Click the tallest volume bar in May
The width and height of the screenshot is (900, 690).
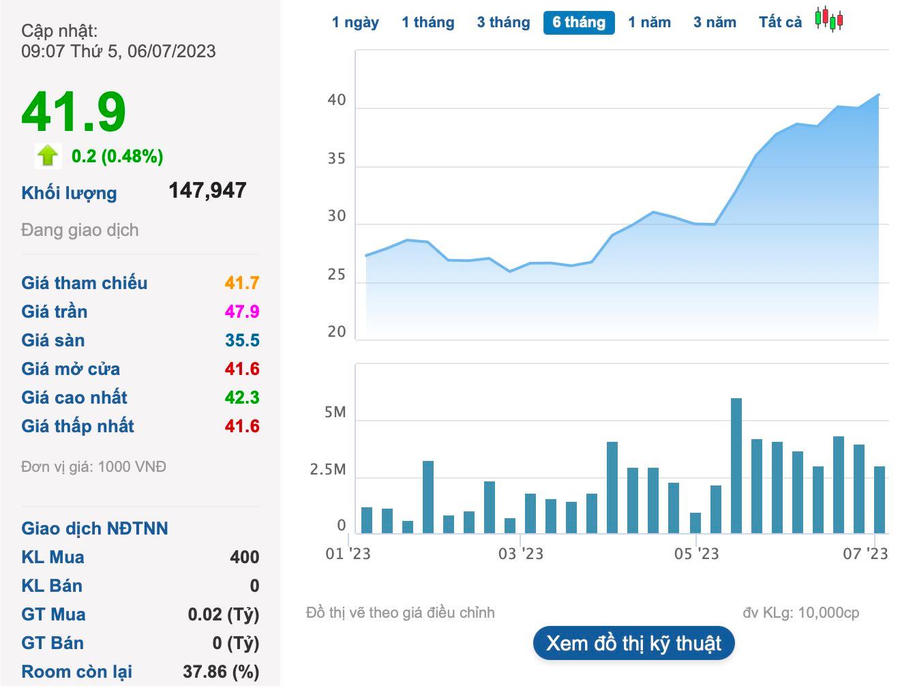736,465
